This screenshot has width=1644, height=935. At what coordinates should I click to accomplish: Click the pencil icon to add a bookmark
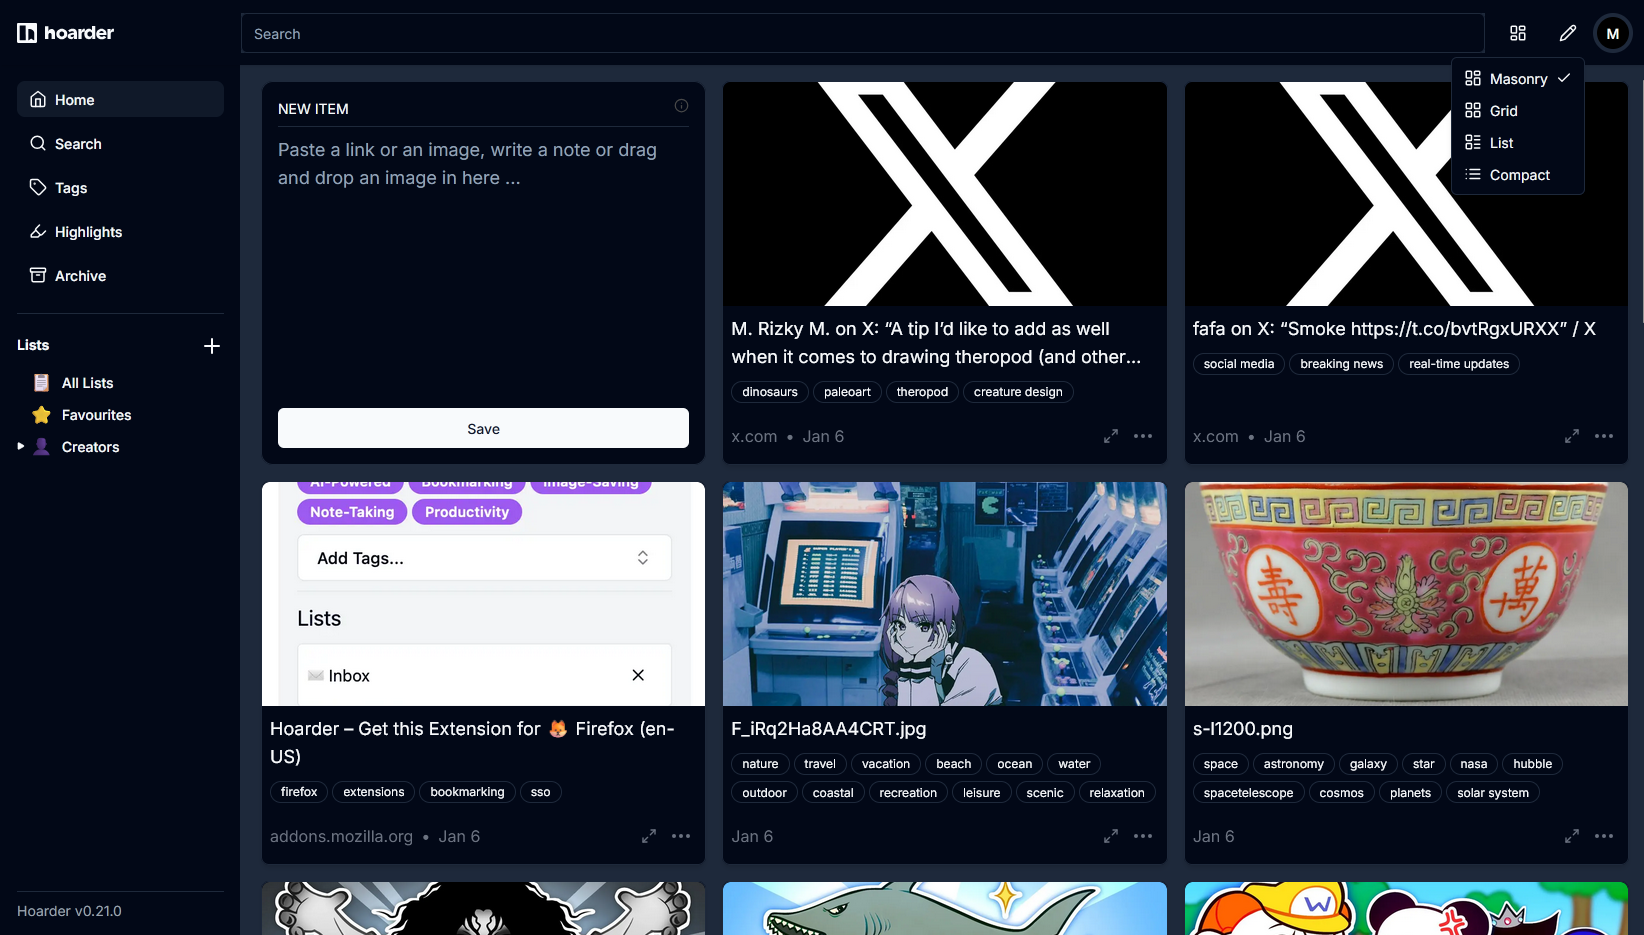[1567, 32]
